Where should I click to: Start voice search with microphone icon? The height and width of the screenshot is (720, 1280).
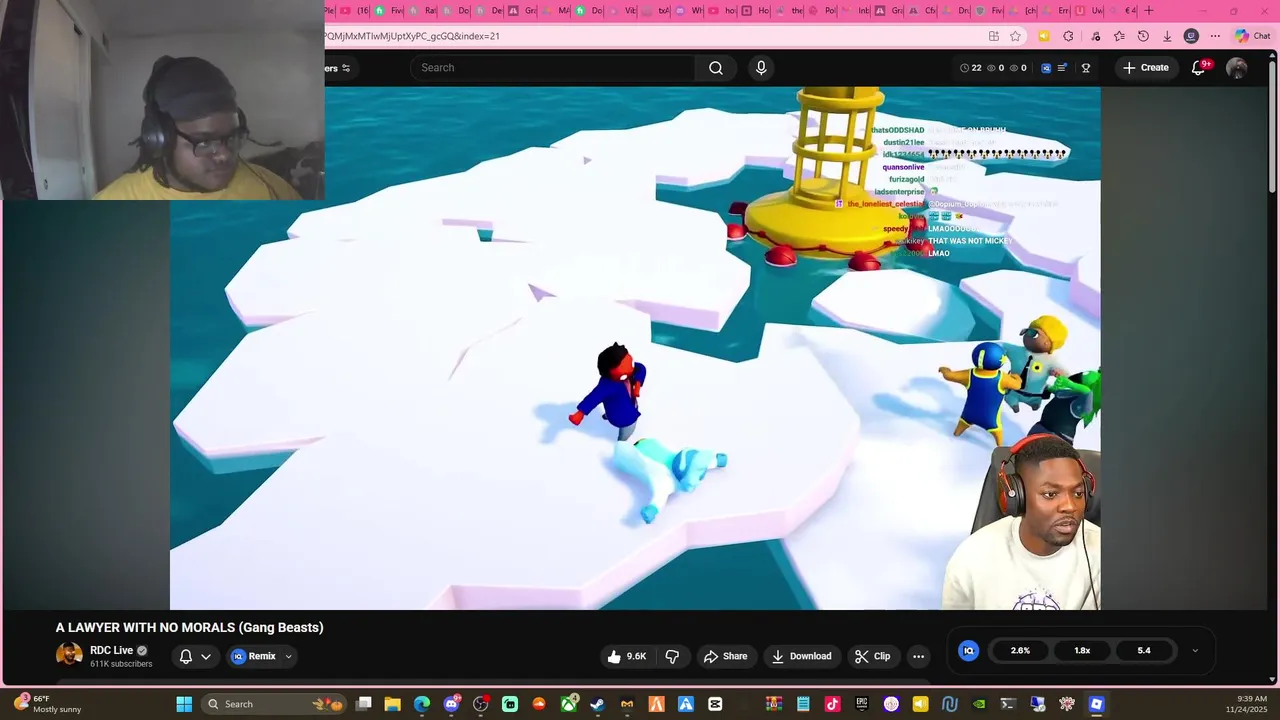(x=761, y=68)
